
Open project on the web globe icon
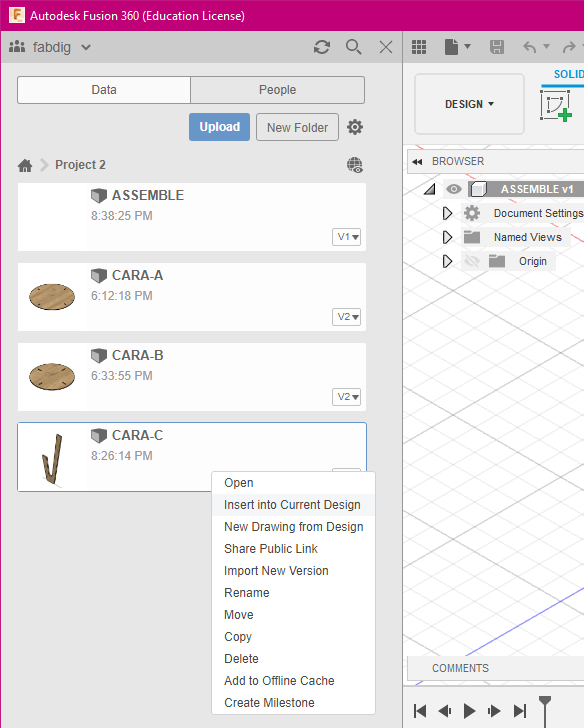click(x=355, y=165)
